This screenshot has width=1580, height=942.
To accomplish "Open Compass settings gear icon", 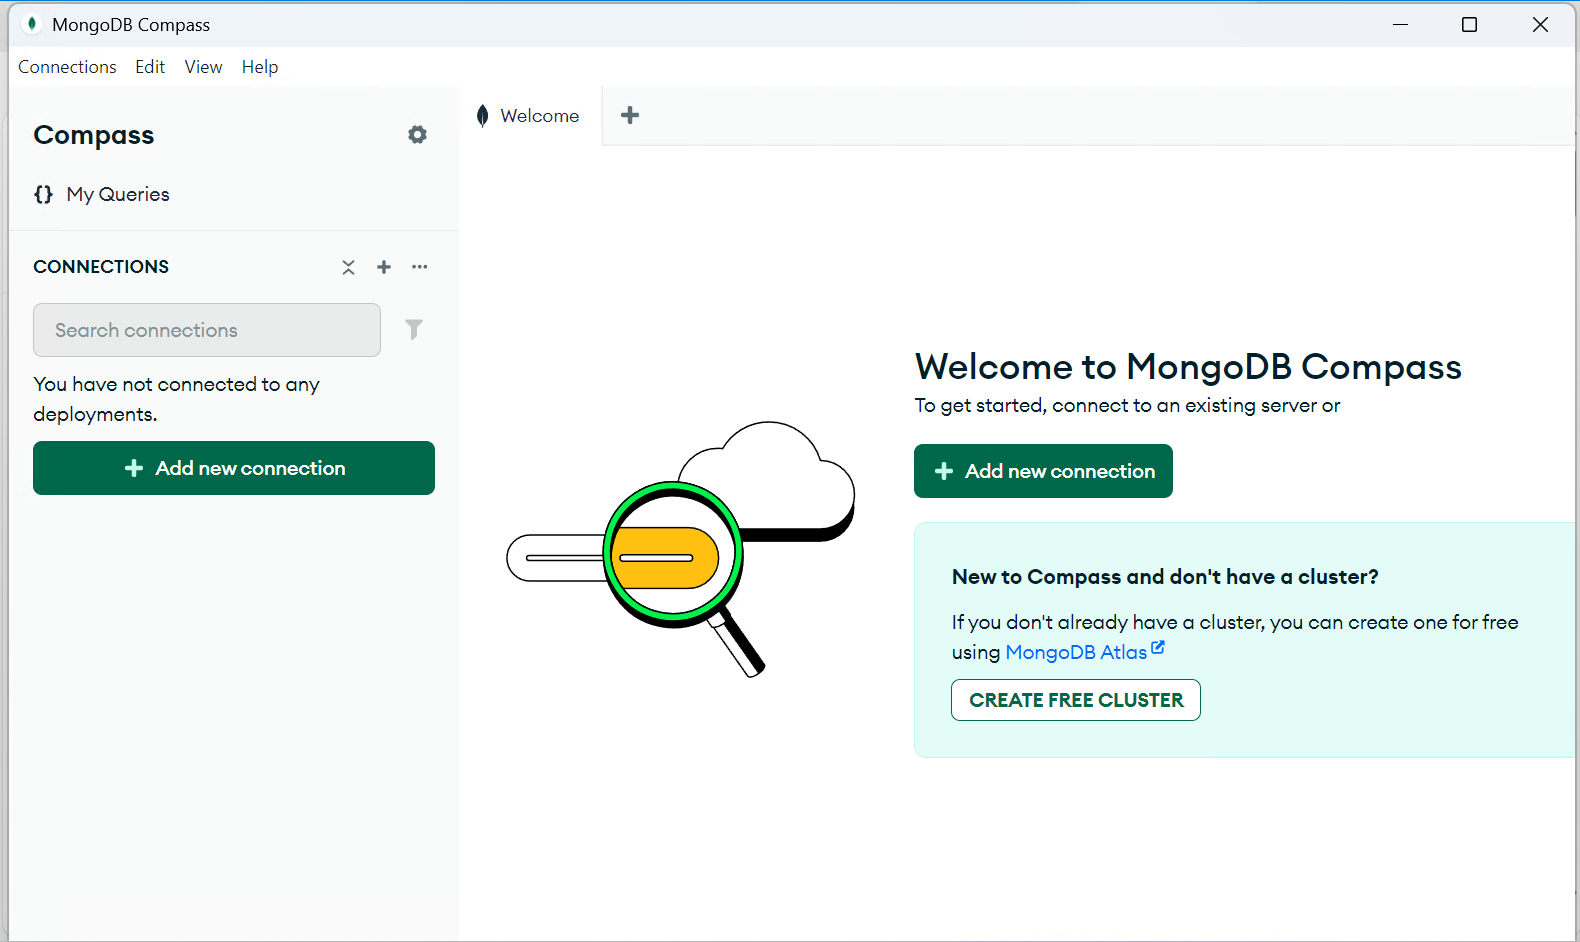I will 418,135.
